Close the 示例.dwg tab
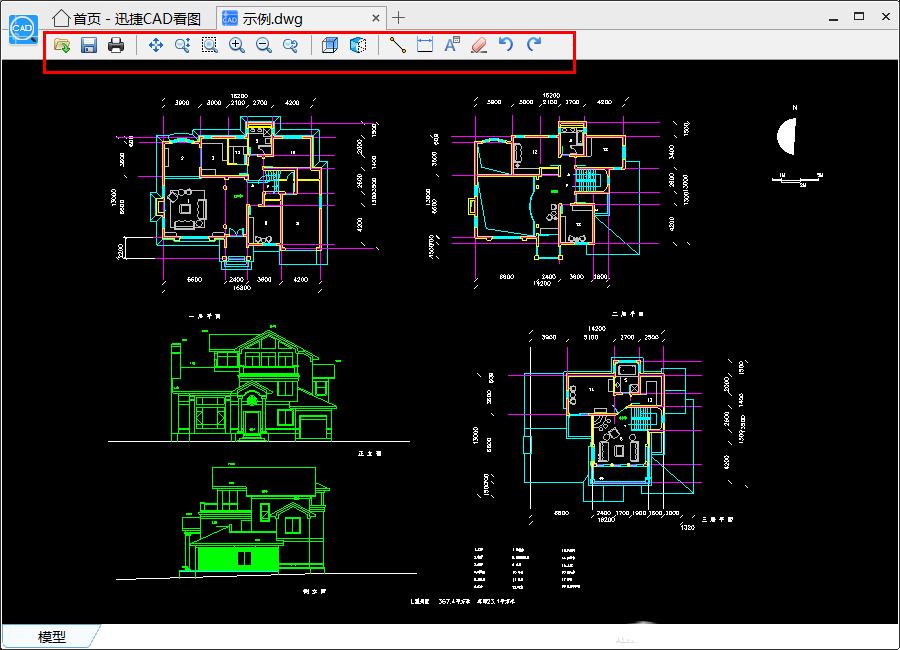The height and width of the screenshot is (650, 900). coord(375,18)
